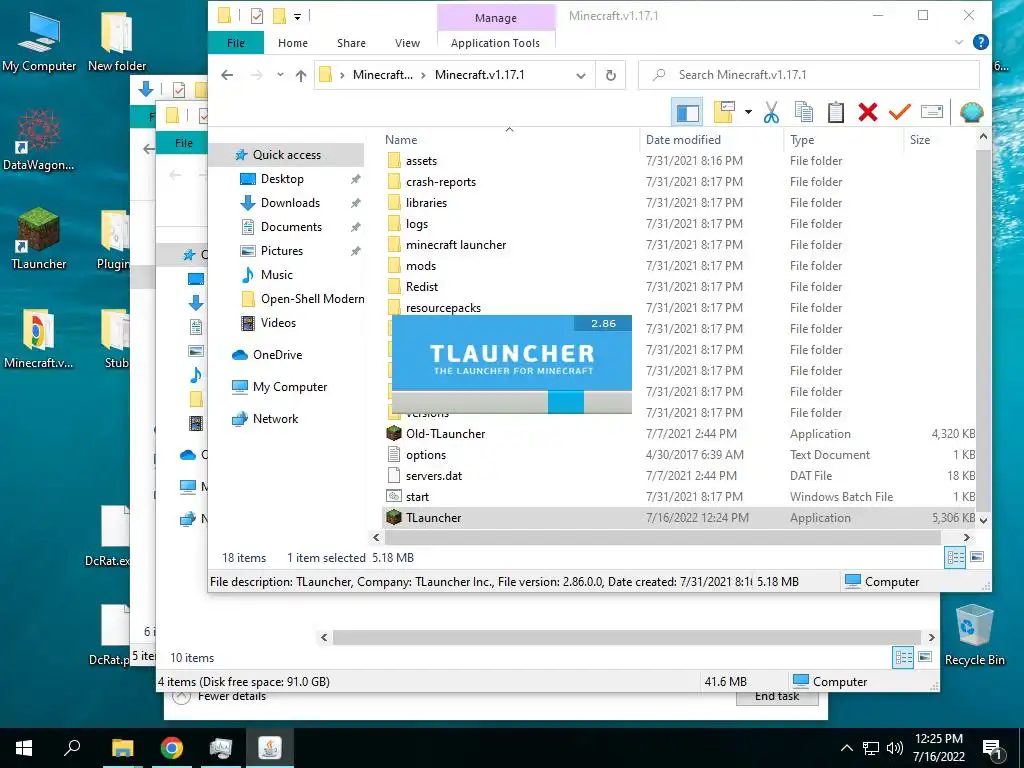Click the TLauncher splash progress bar
The height and width of the screenshot is (768, 1024).
(x=511, y=402)
